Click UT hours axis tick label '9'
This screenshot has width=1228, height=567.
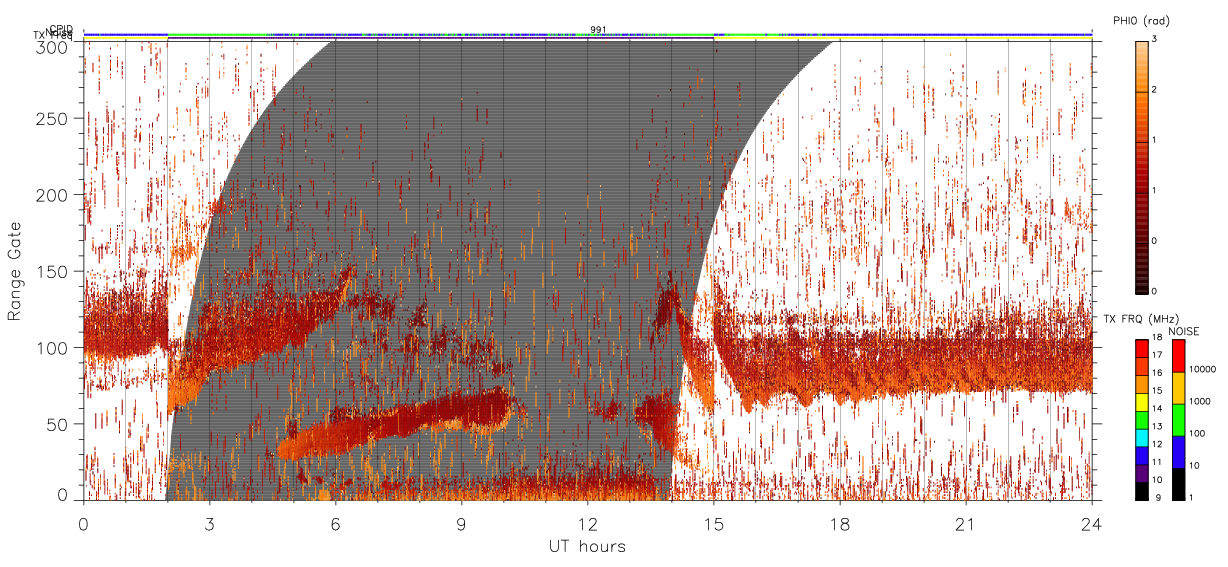point(461,524)
